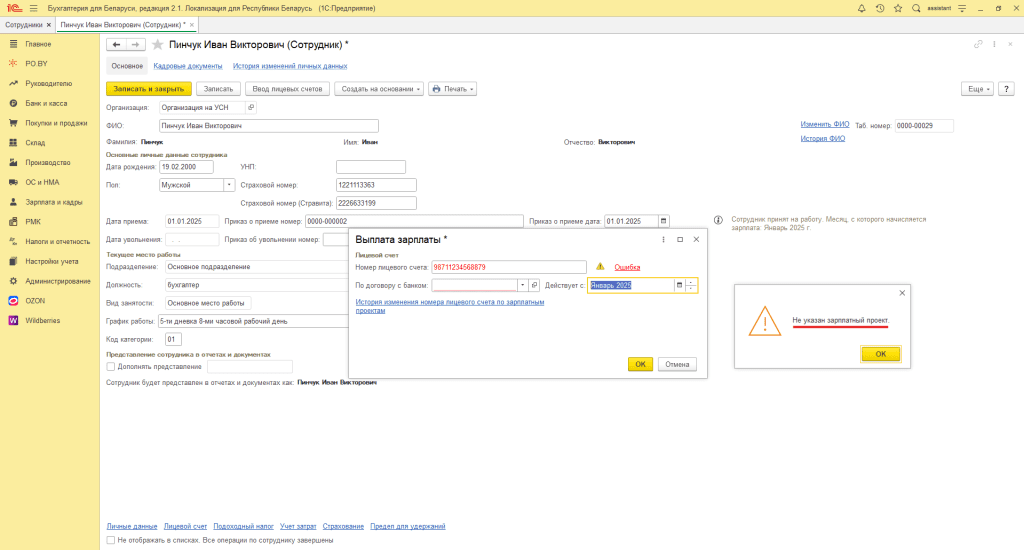Expand the Печать dropdown
Viewport: 1024px width, 550px height.
tap(453, 89)
